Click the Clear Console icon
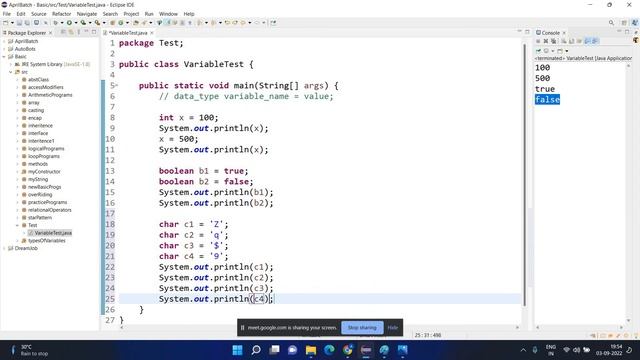The image size is (640, 360). point(564,41)
